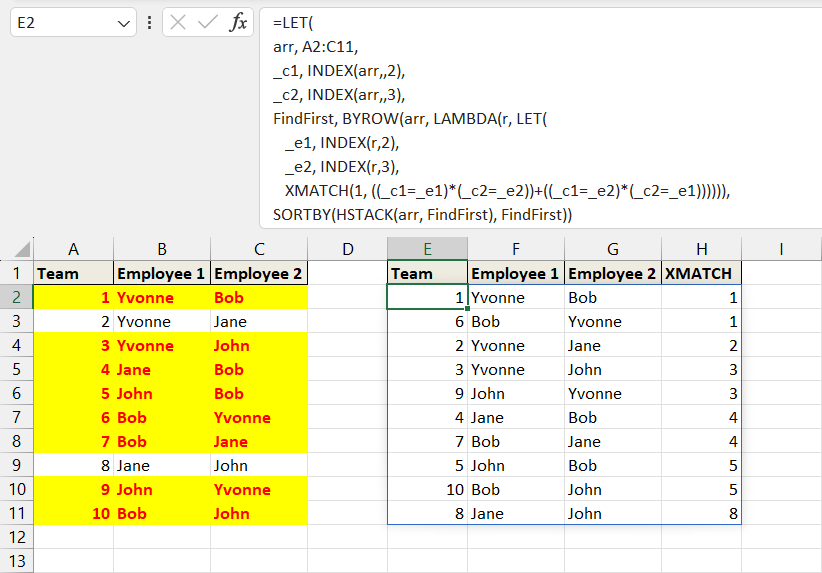The image size is (822, 573).
Task: Click Employee 1 header in cell F1
Action: pyautogui.click(x=514, y=274)
